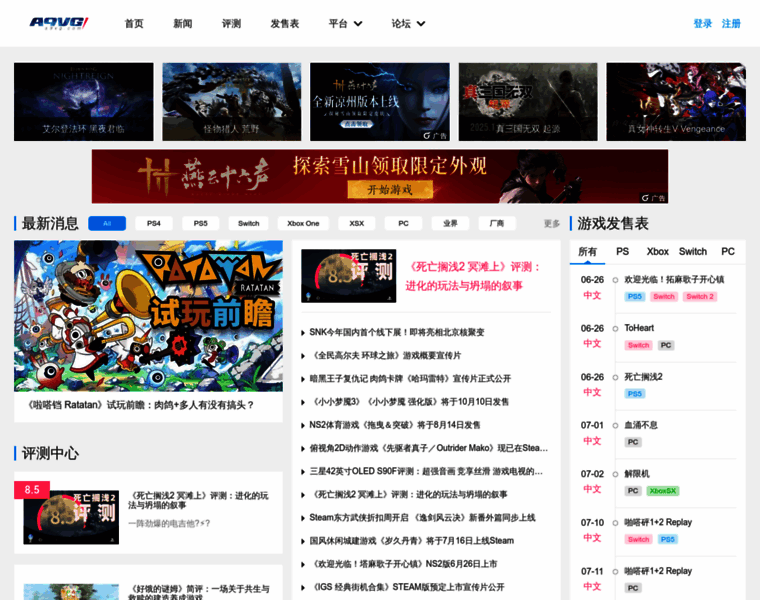Open 《好饿的谜姆》简评 review link

(199, 593)
